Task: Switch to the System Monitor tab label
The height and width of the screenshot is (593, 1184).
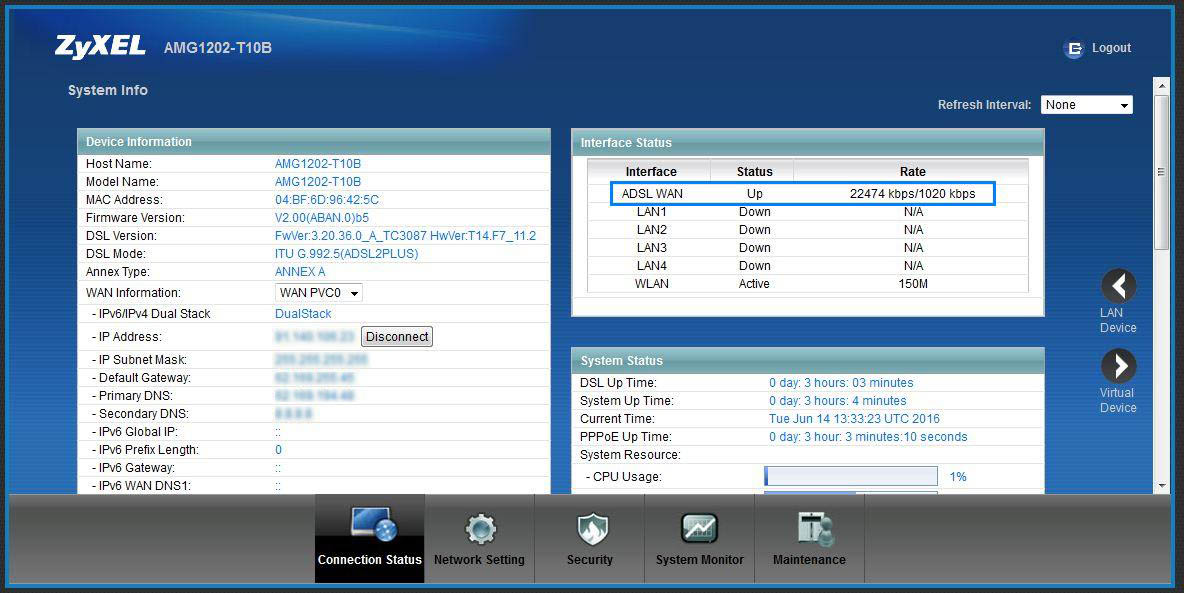Action: pos(699,560)
